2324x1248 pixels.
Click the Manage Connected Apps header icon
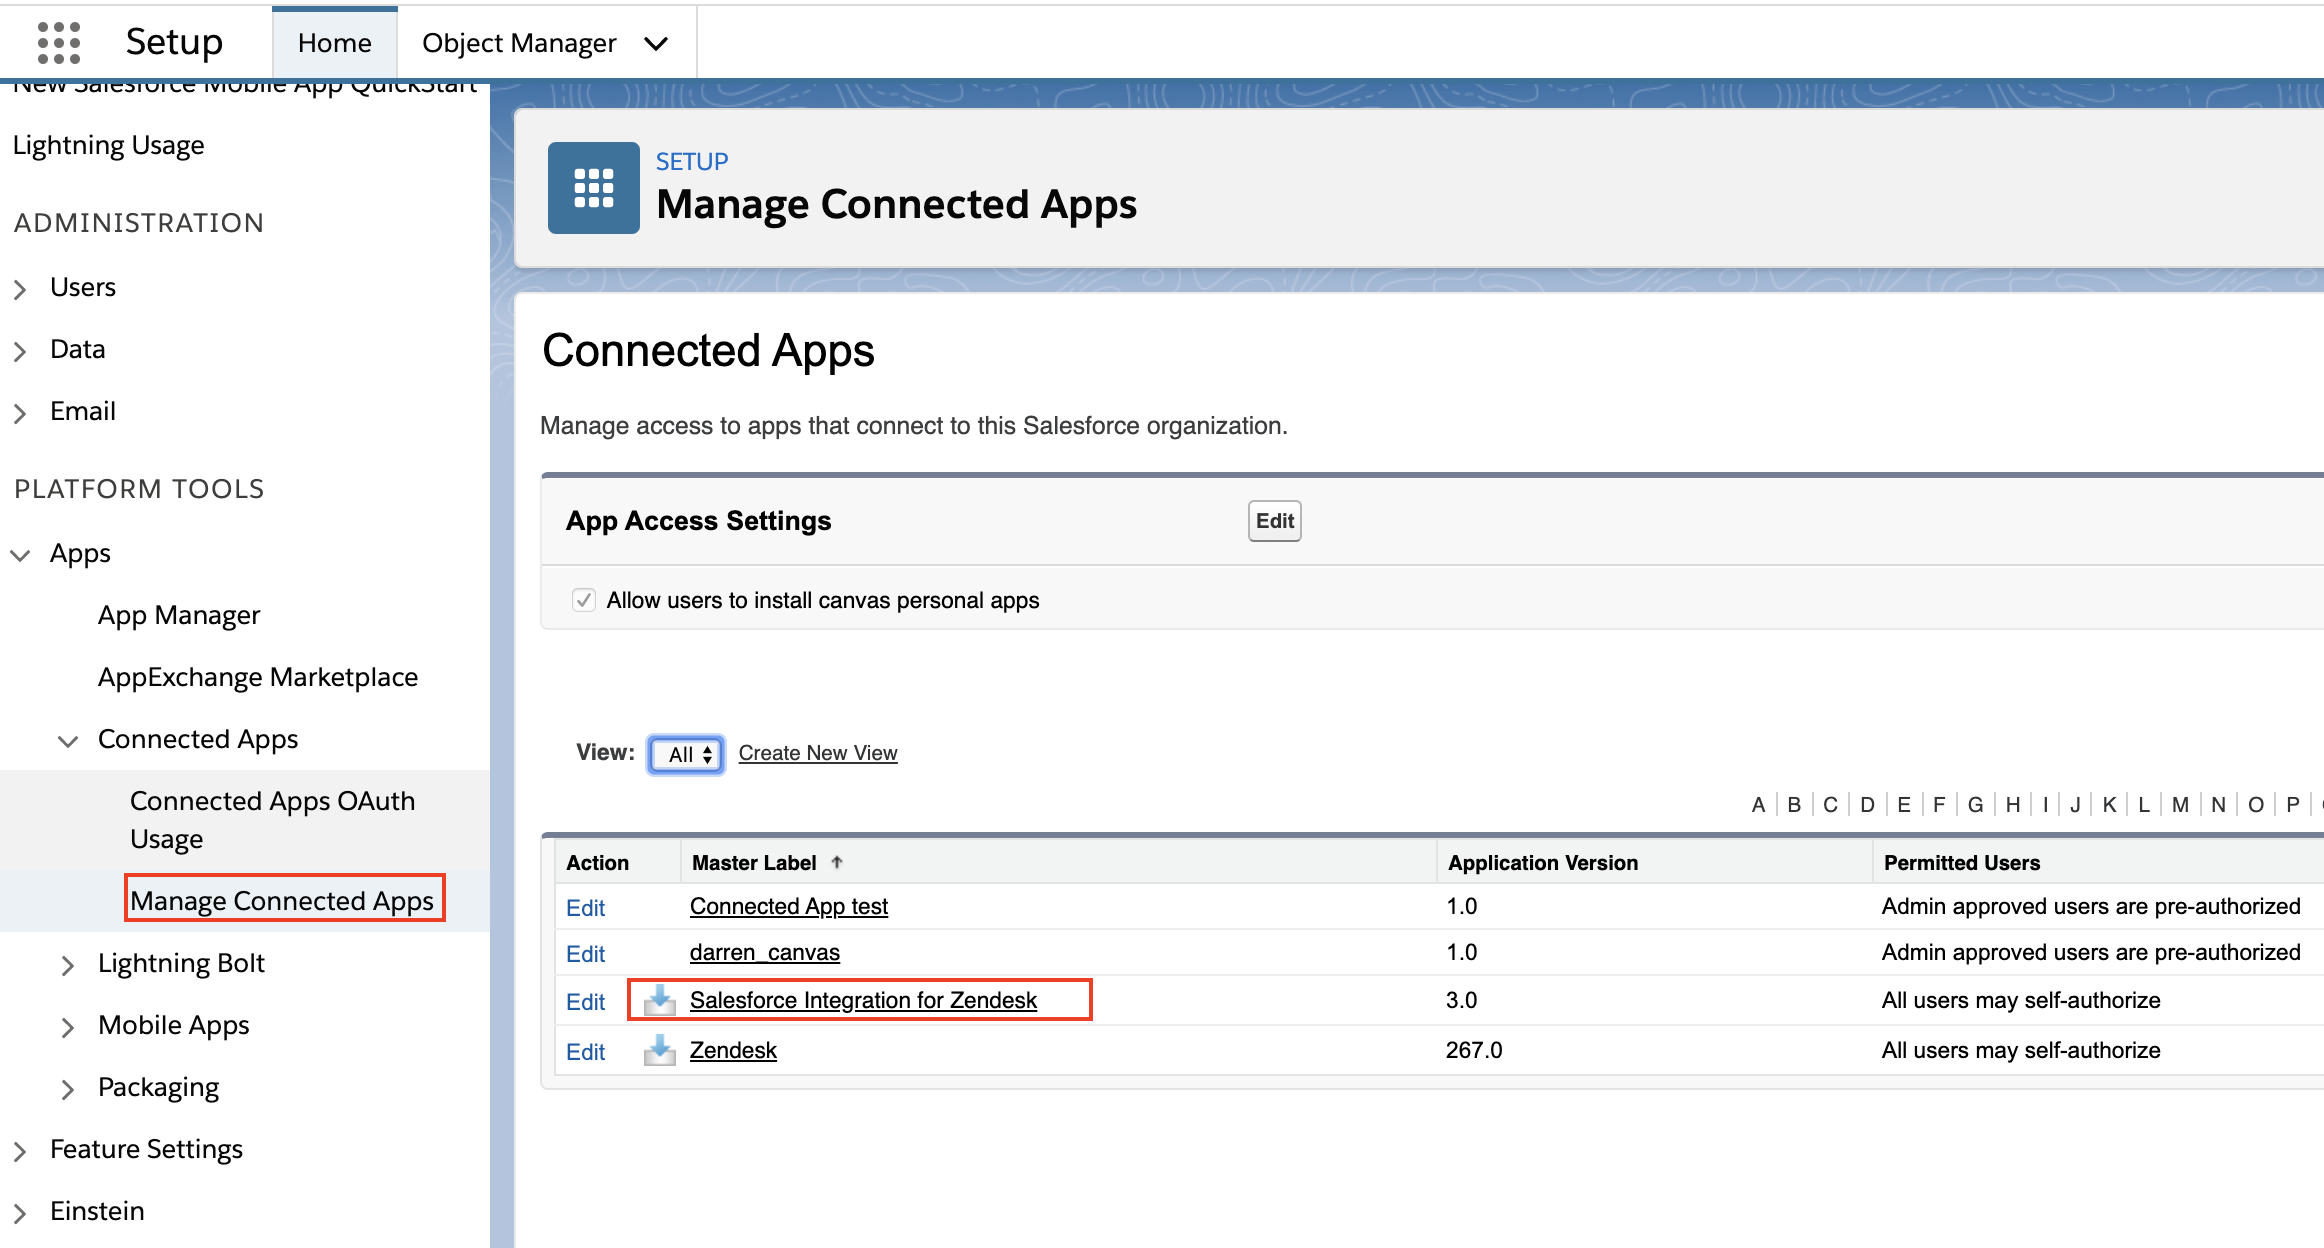pos(593,188)
